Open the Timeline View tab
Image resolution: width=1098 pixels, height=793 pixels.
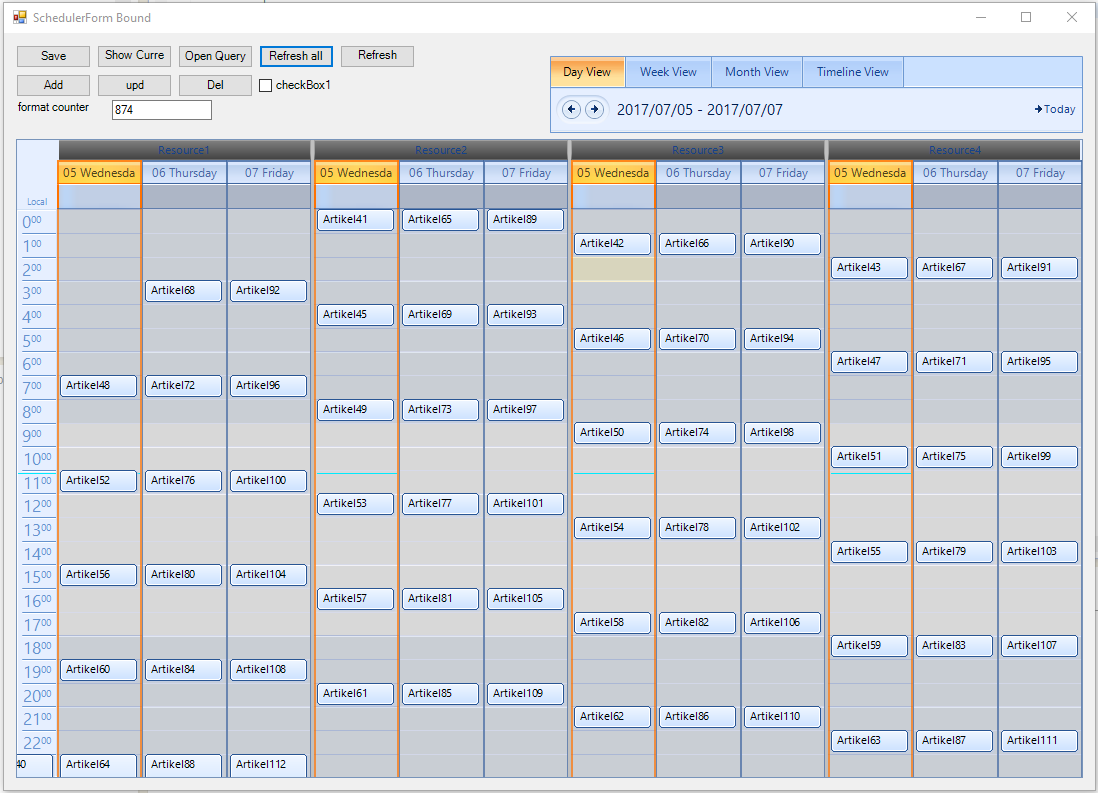[x=852, y=72]
